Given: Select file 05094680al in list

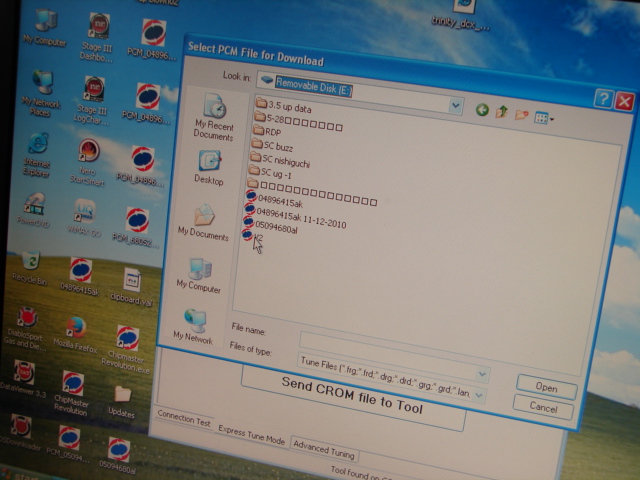Looking at the screenshot, I should click(270, 225).
